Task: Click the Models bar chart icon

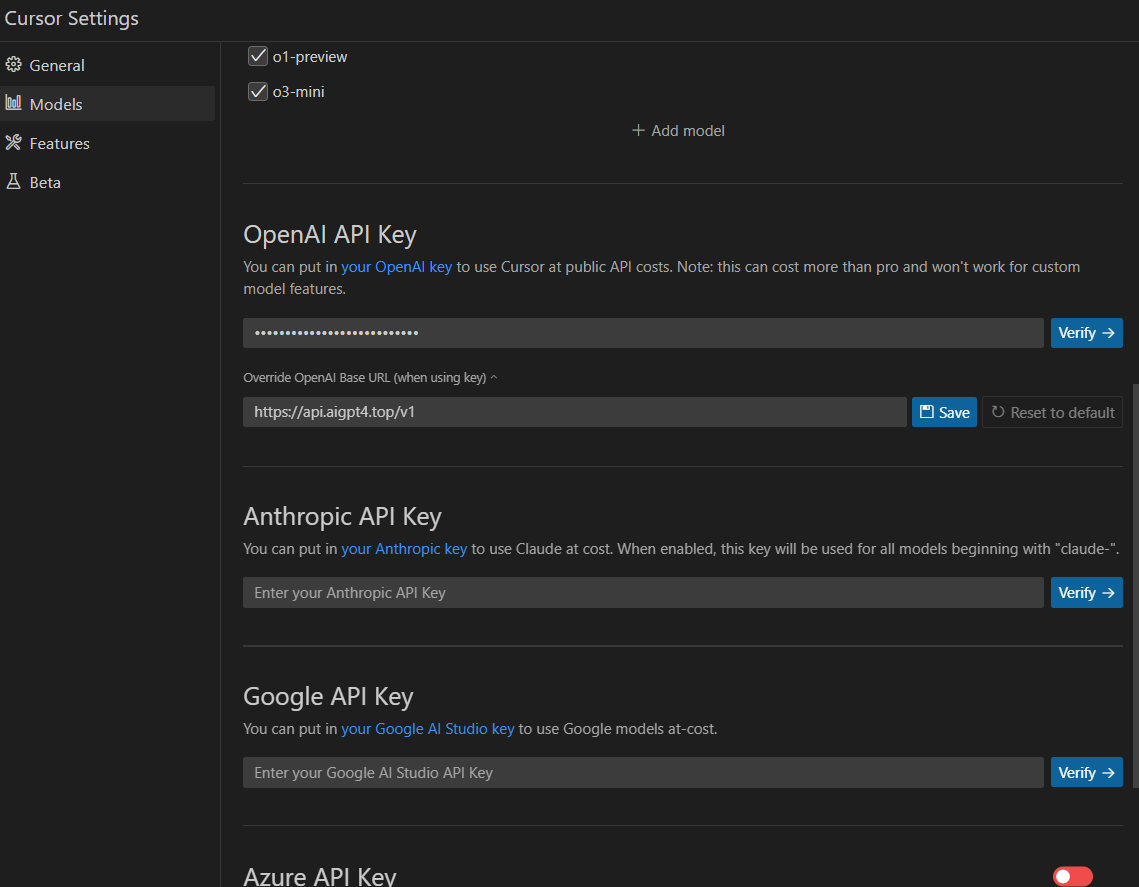Action: coord(13,103)
